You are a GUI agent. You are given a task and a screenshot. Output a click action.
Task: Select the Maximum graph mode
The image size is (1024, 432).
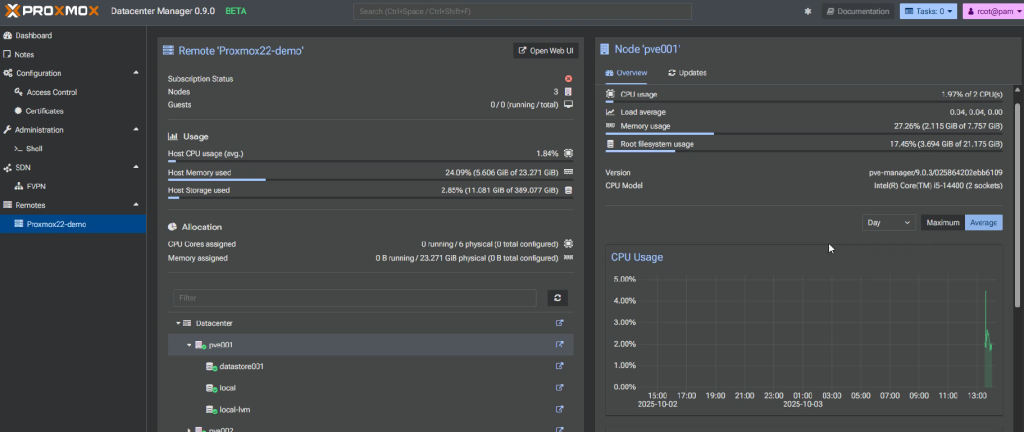click(x=941, y=223)
